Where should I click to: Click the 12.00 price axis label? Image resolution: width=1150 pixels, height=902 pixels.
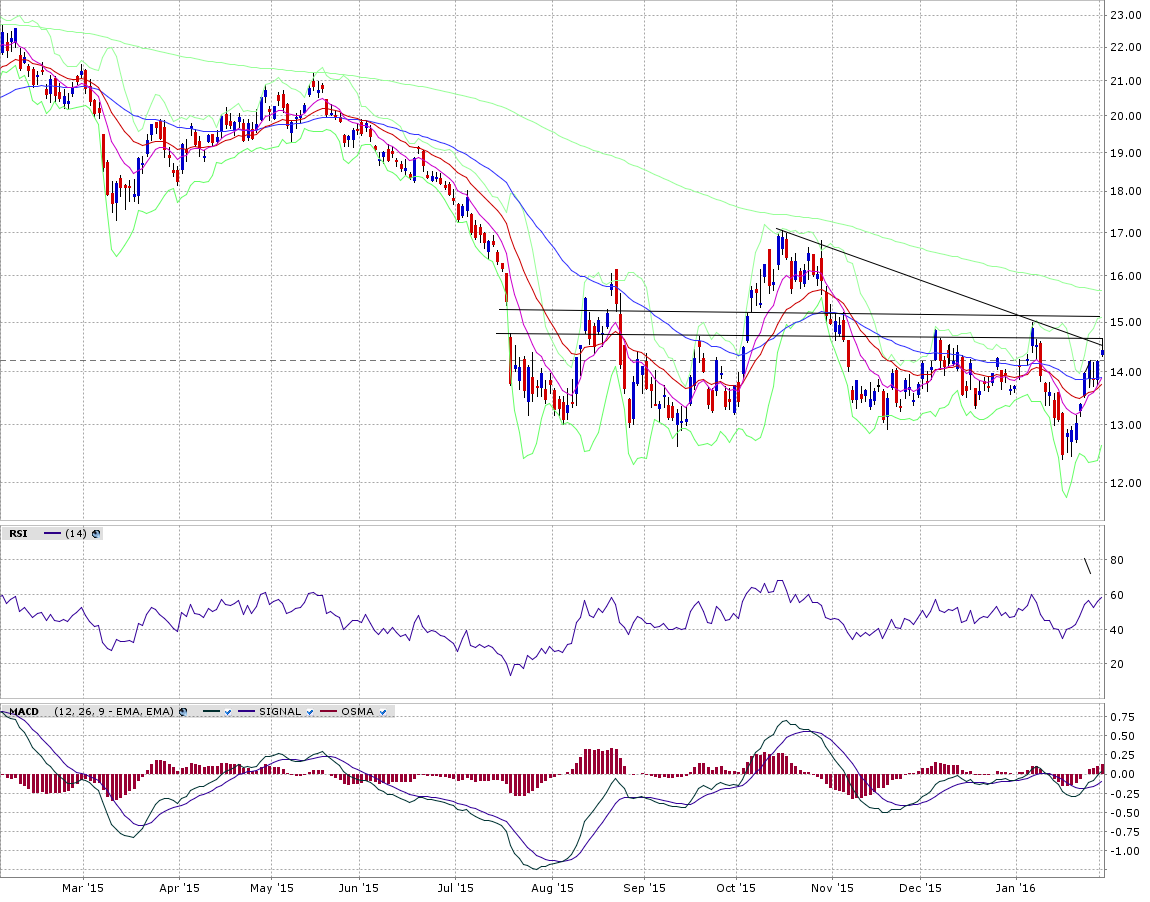tap(1126, 483)
